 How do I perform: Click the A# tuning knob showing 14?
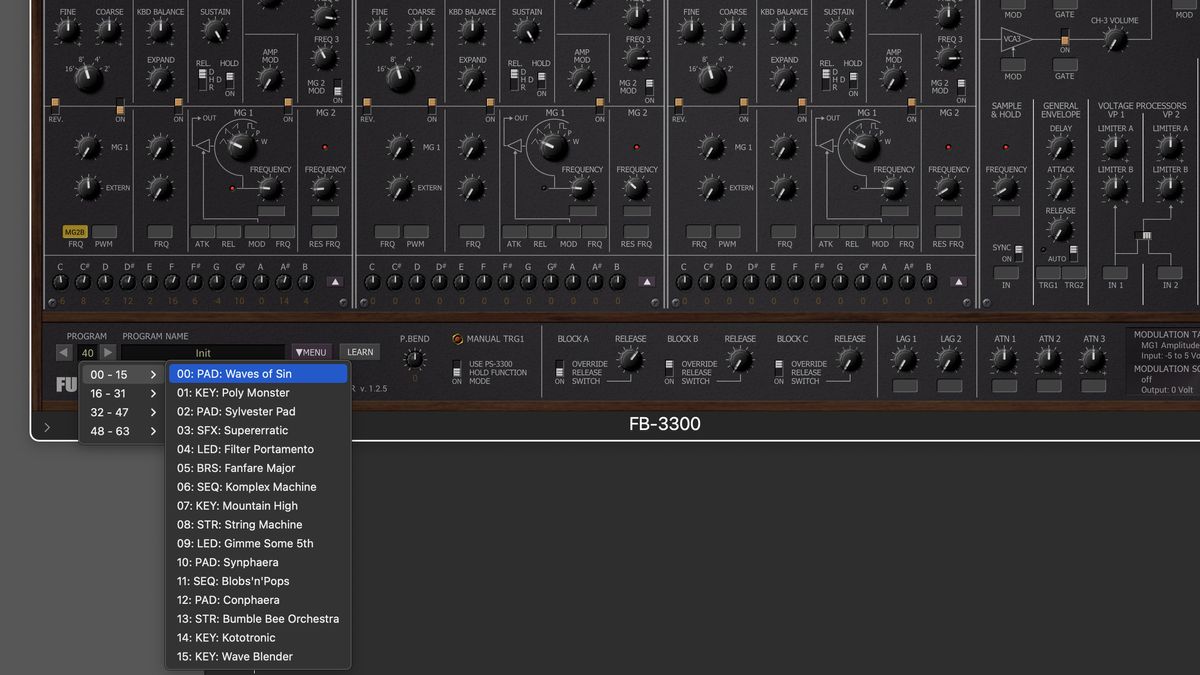[283, 282]
